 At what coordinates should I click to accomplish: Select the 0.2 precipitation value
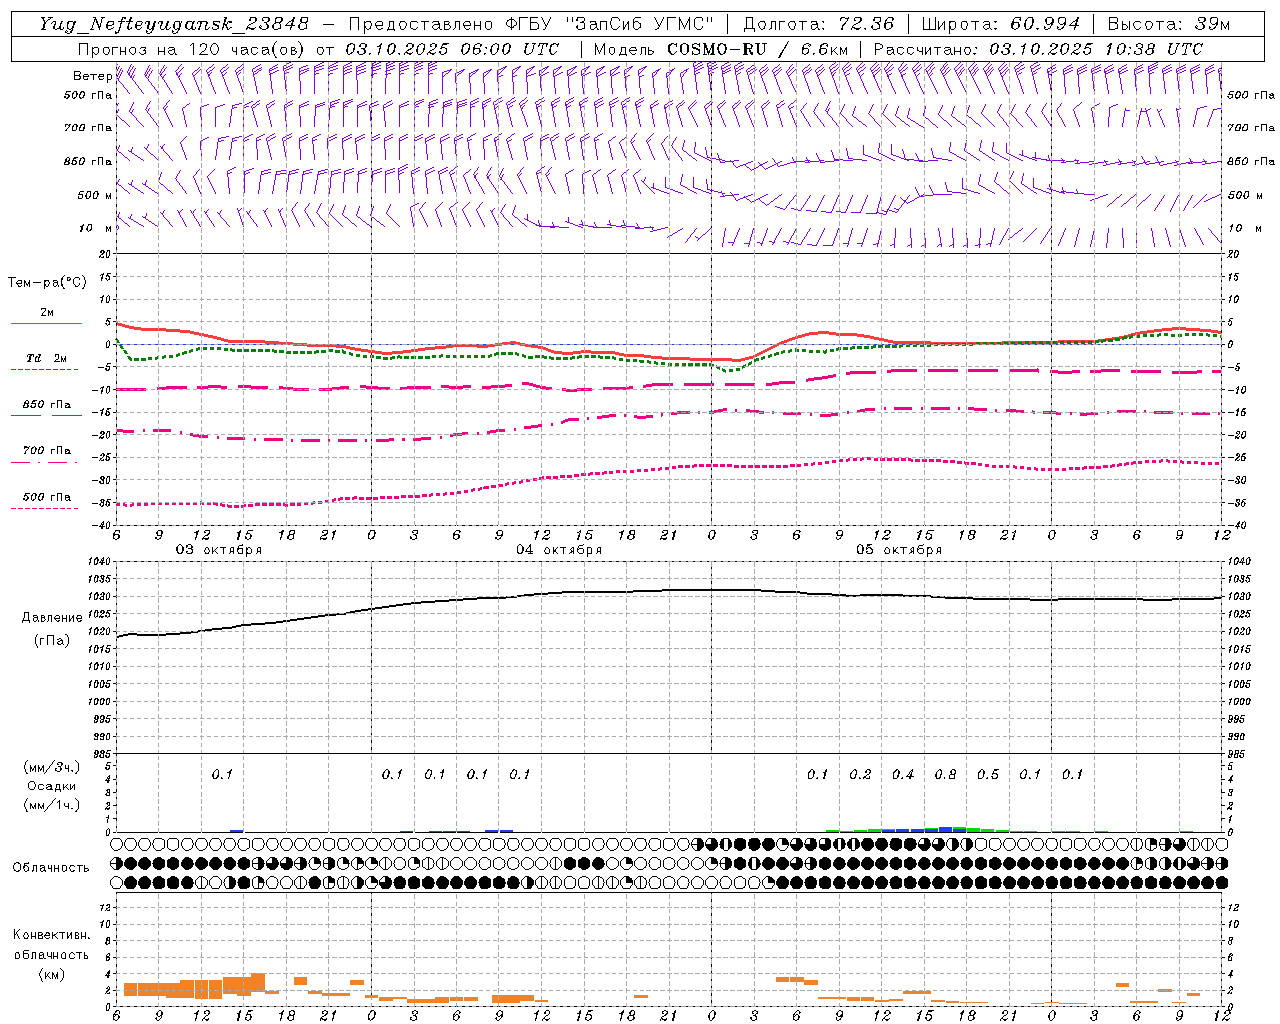pos(860,775)
